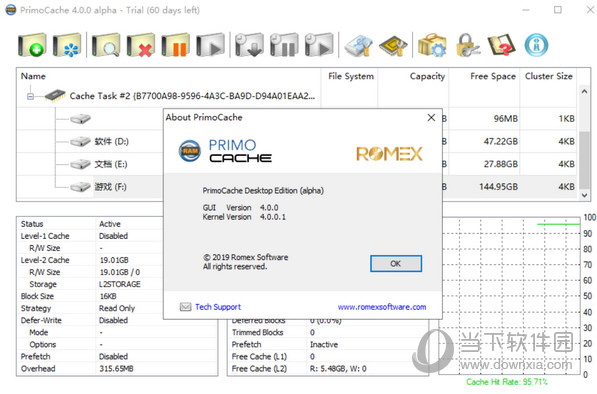This screenshot has height=394, width=597.
Task: Select the 游戏 (F:) volume
Action: point(110,187)
